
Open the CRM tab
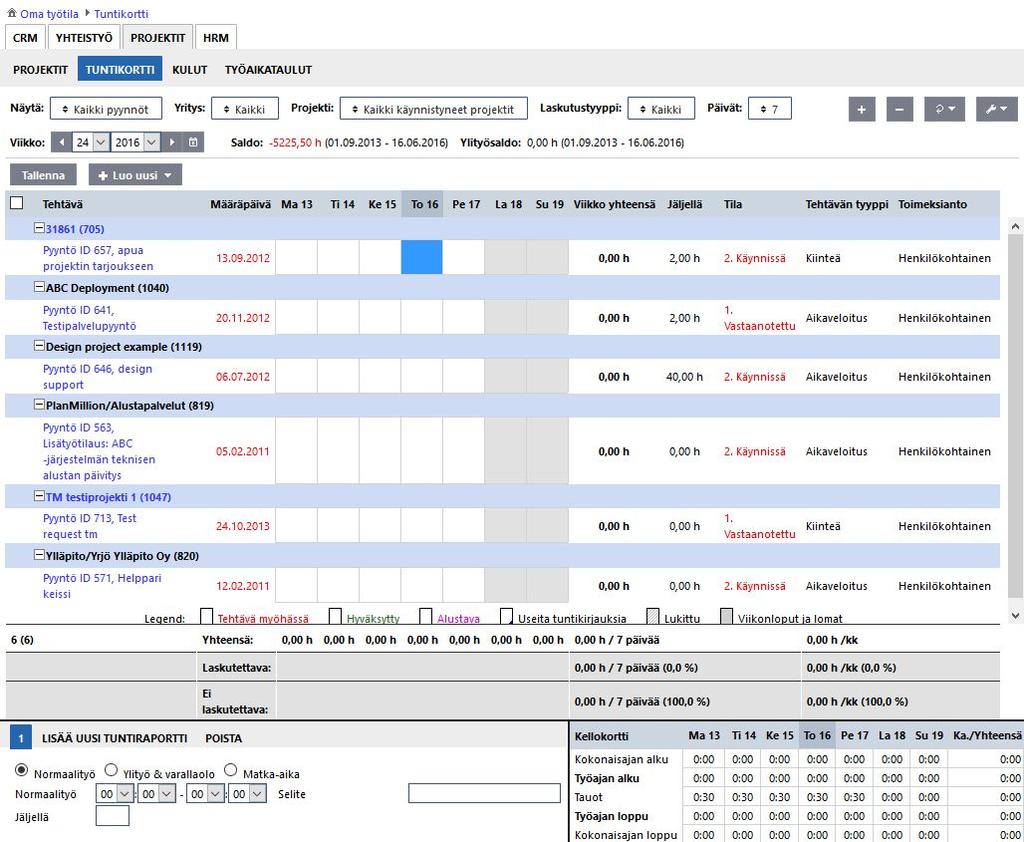[x=25, y=38]
